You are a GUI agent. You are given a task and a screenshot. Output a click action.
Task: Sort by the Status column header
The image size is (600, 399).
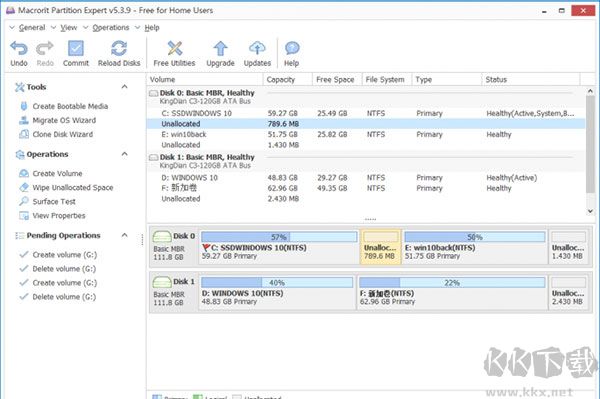[531, 80]
